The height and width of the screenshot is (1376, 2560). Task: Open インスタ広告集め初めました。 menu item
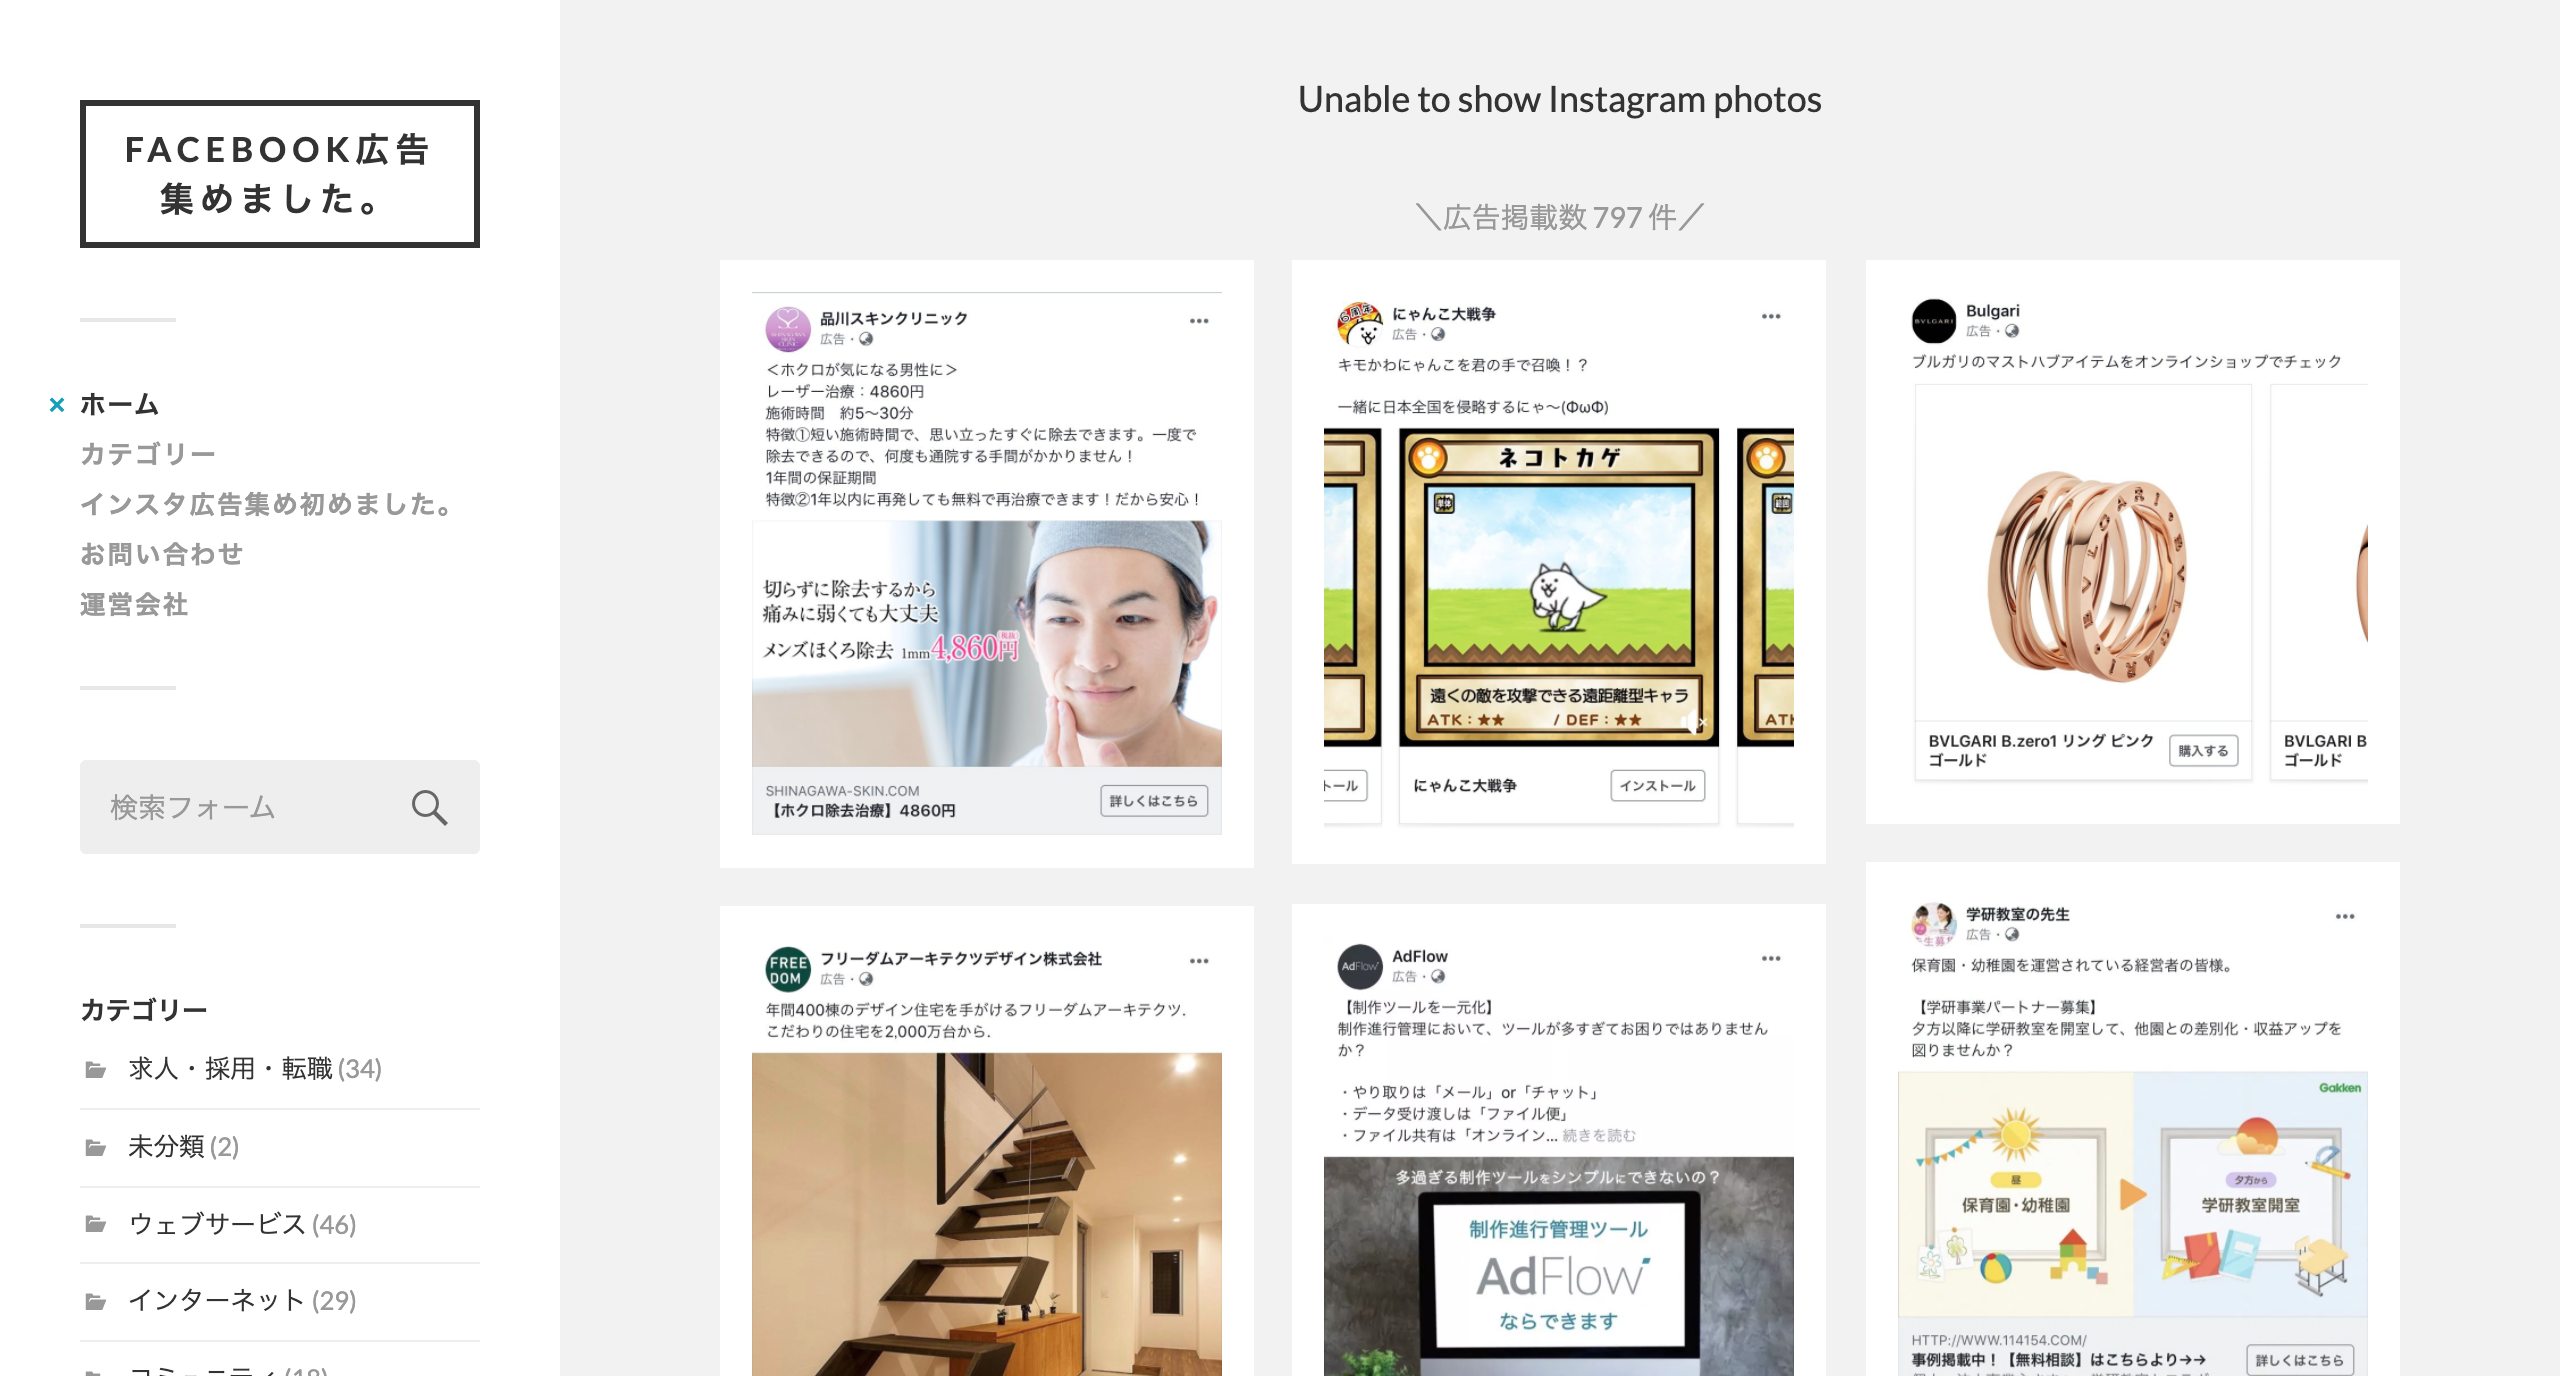(x=268, y=504)
